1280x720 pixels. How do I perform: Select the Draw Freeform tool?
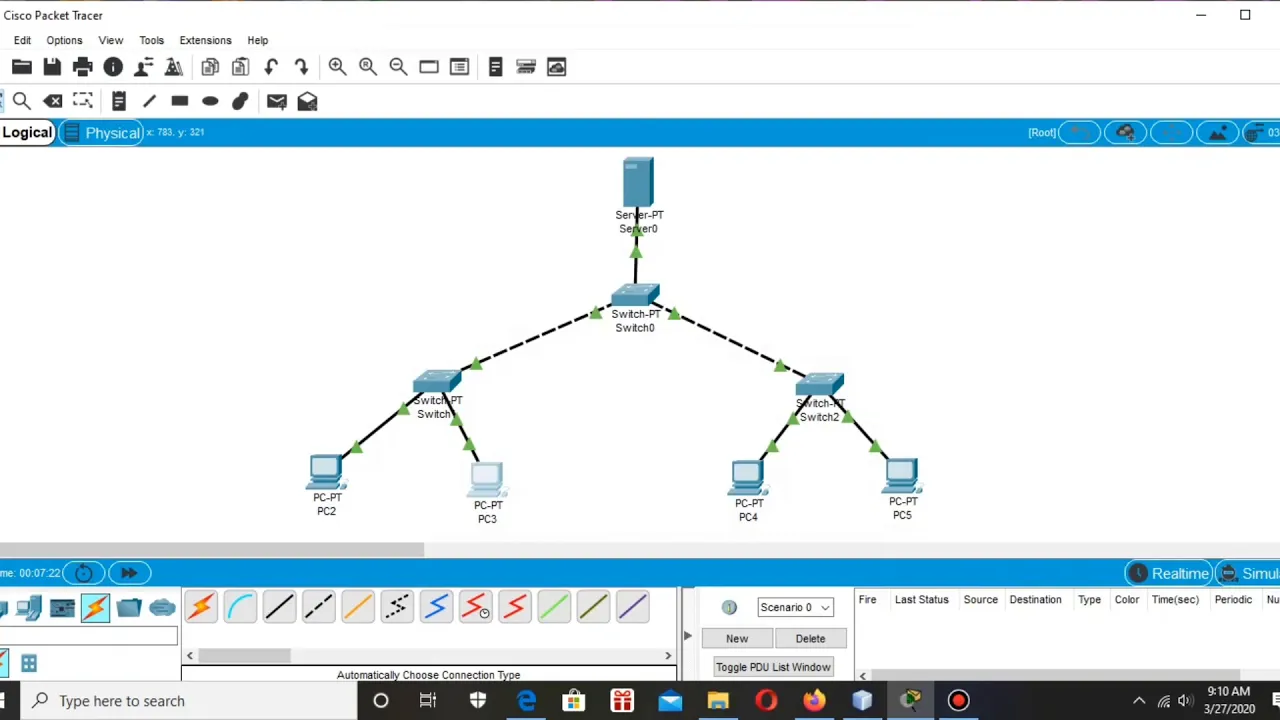[x=240, y=101]
